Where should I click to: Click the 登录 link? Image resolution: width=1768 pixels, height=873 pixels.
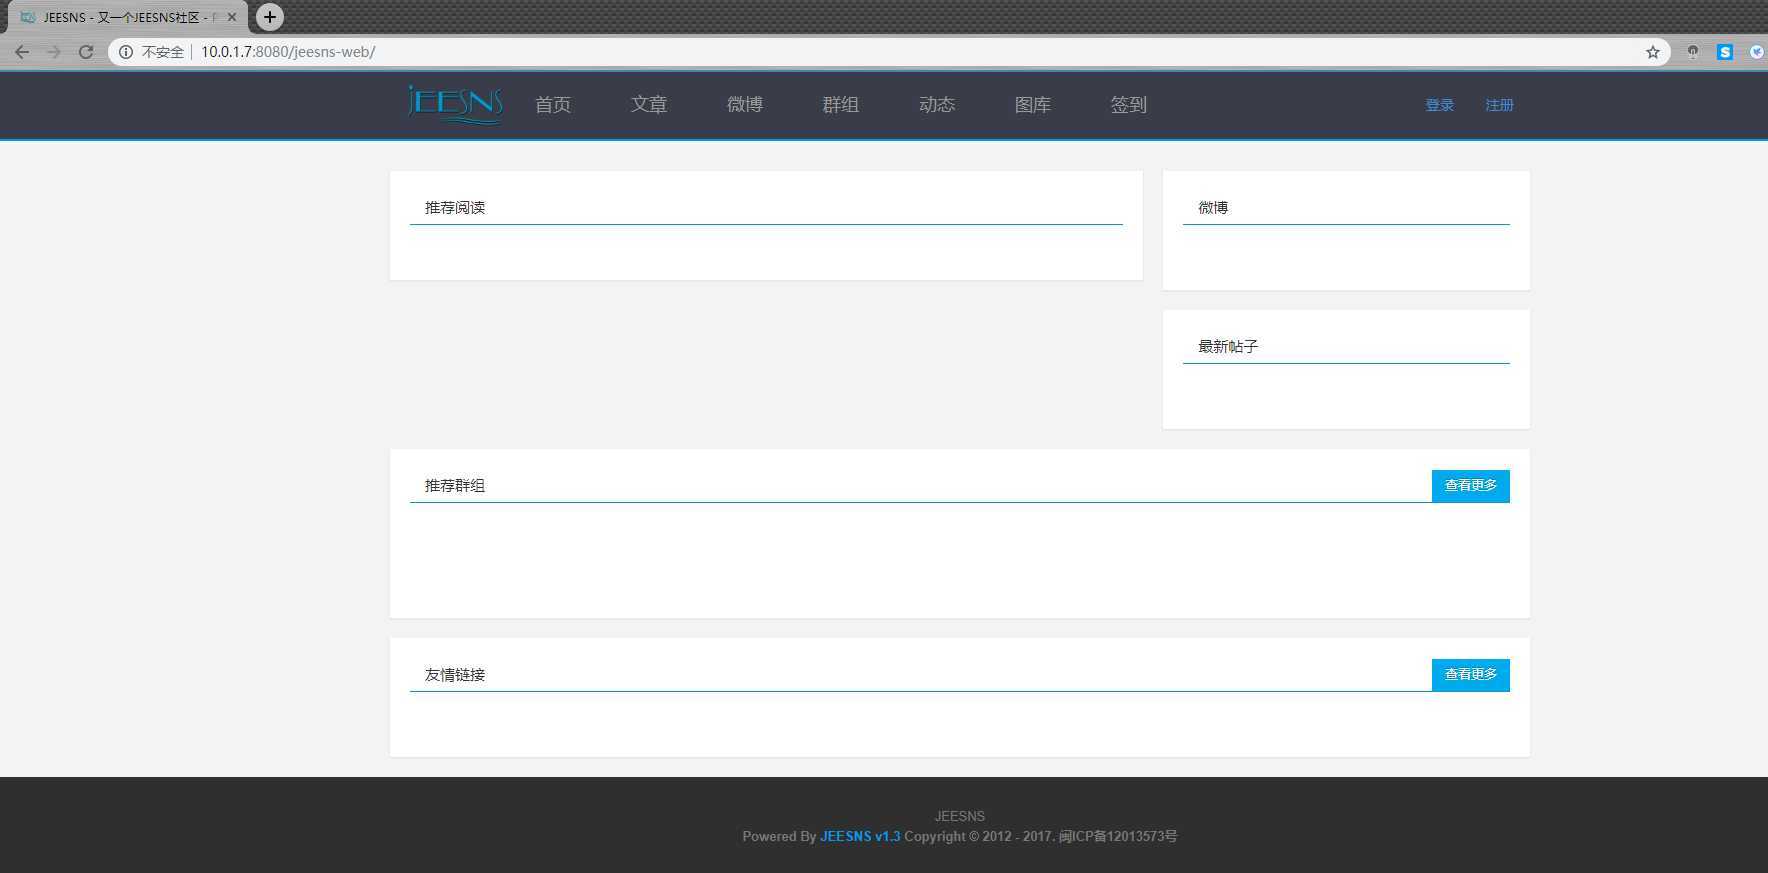(x=1440, y=105)
